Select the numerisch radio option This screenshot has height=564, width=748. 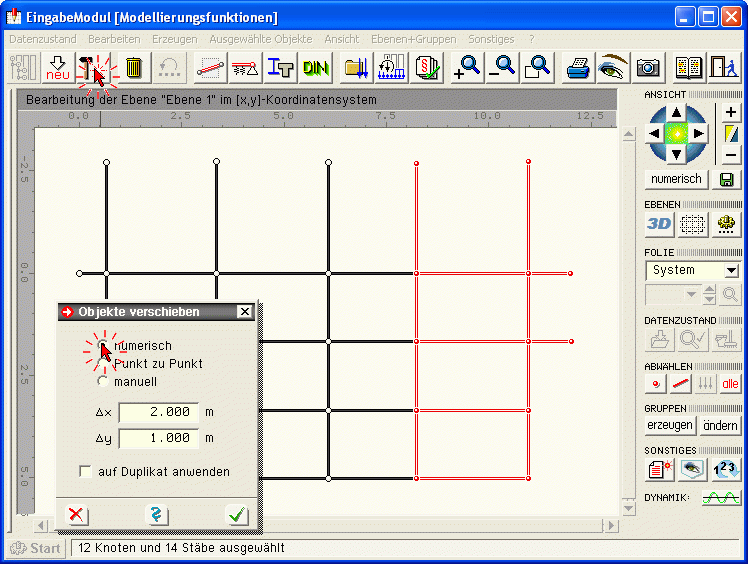coord(103,346)
